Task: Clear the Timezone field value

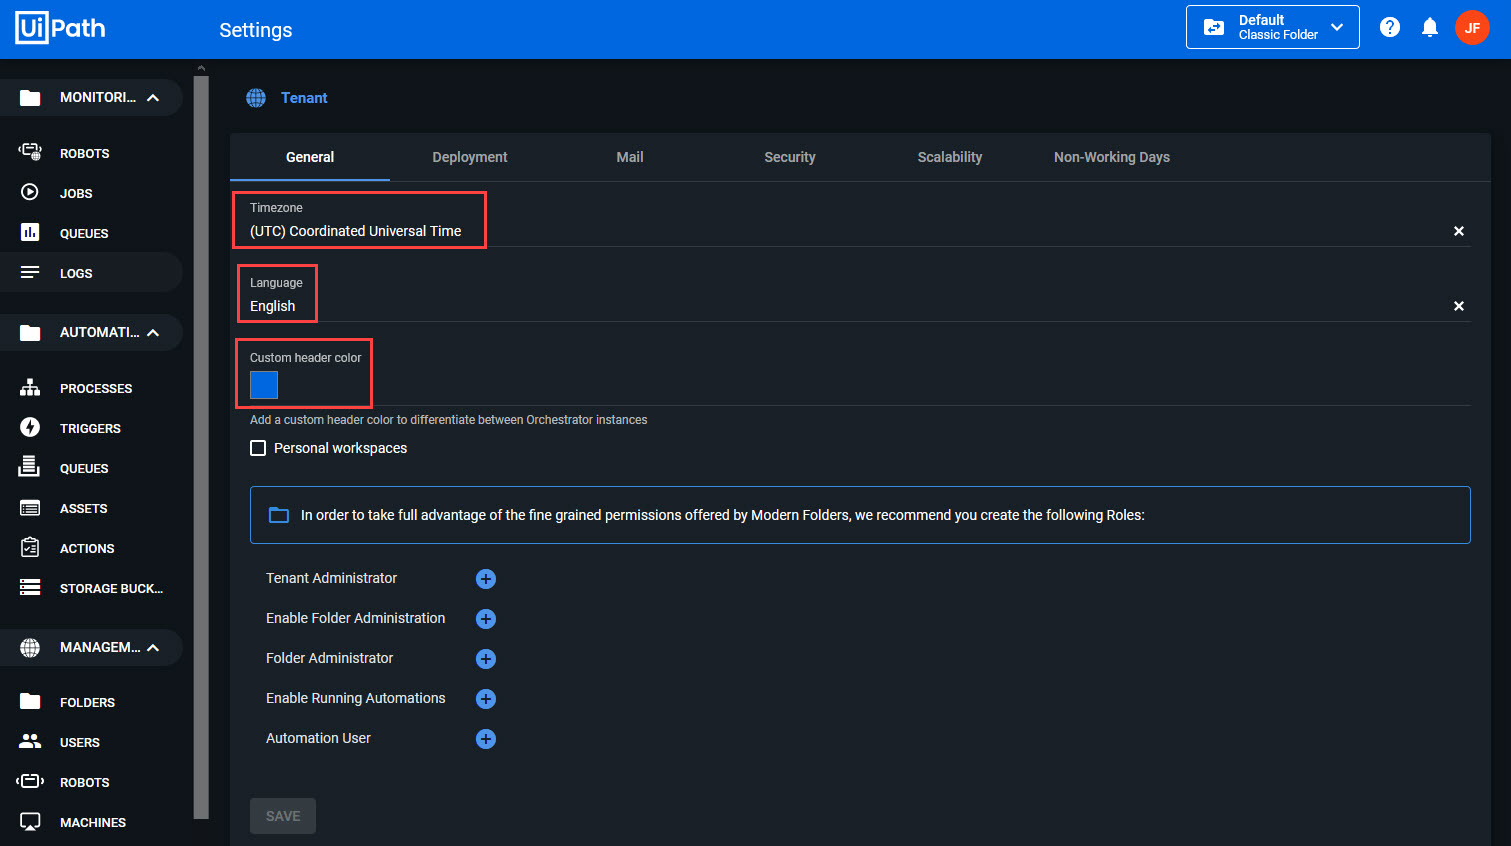Action: coord(1459,231)
